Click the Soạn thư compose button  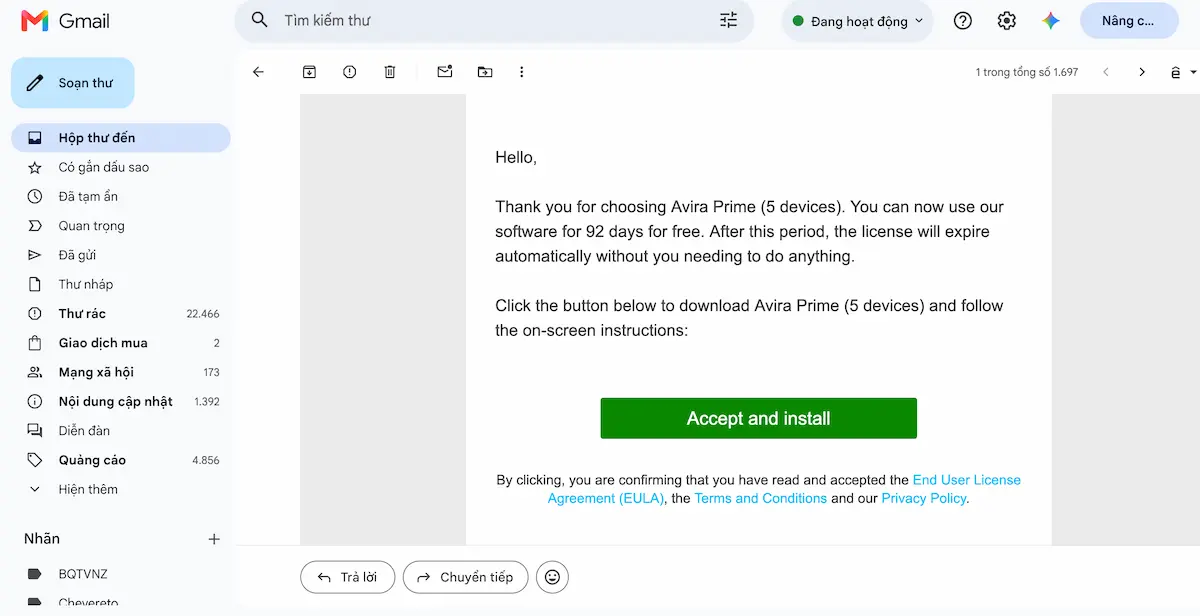pos(73,83)
